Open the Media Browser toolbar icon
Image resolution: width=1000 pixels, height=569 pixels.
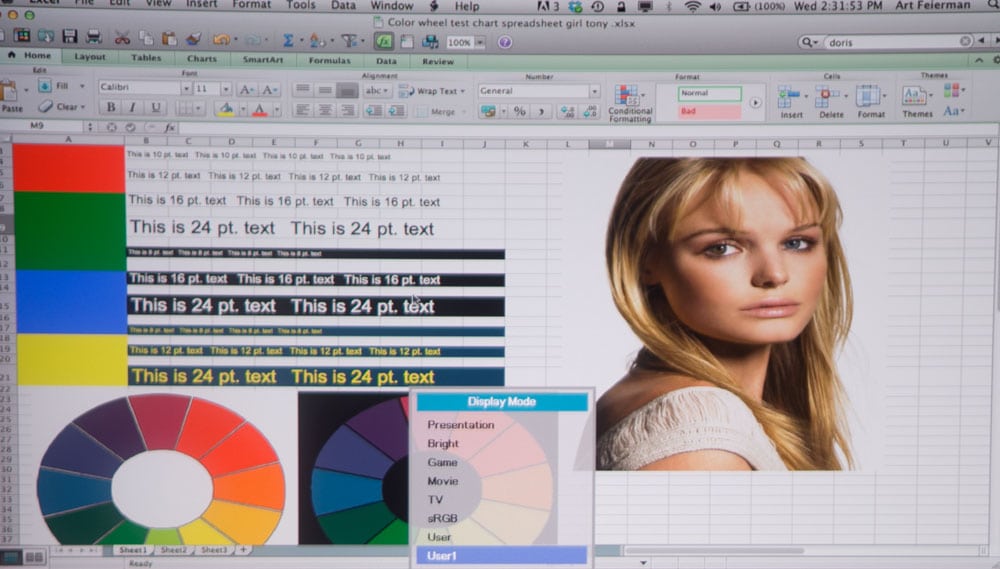tap(430, 42)
